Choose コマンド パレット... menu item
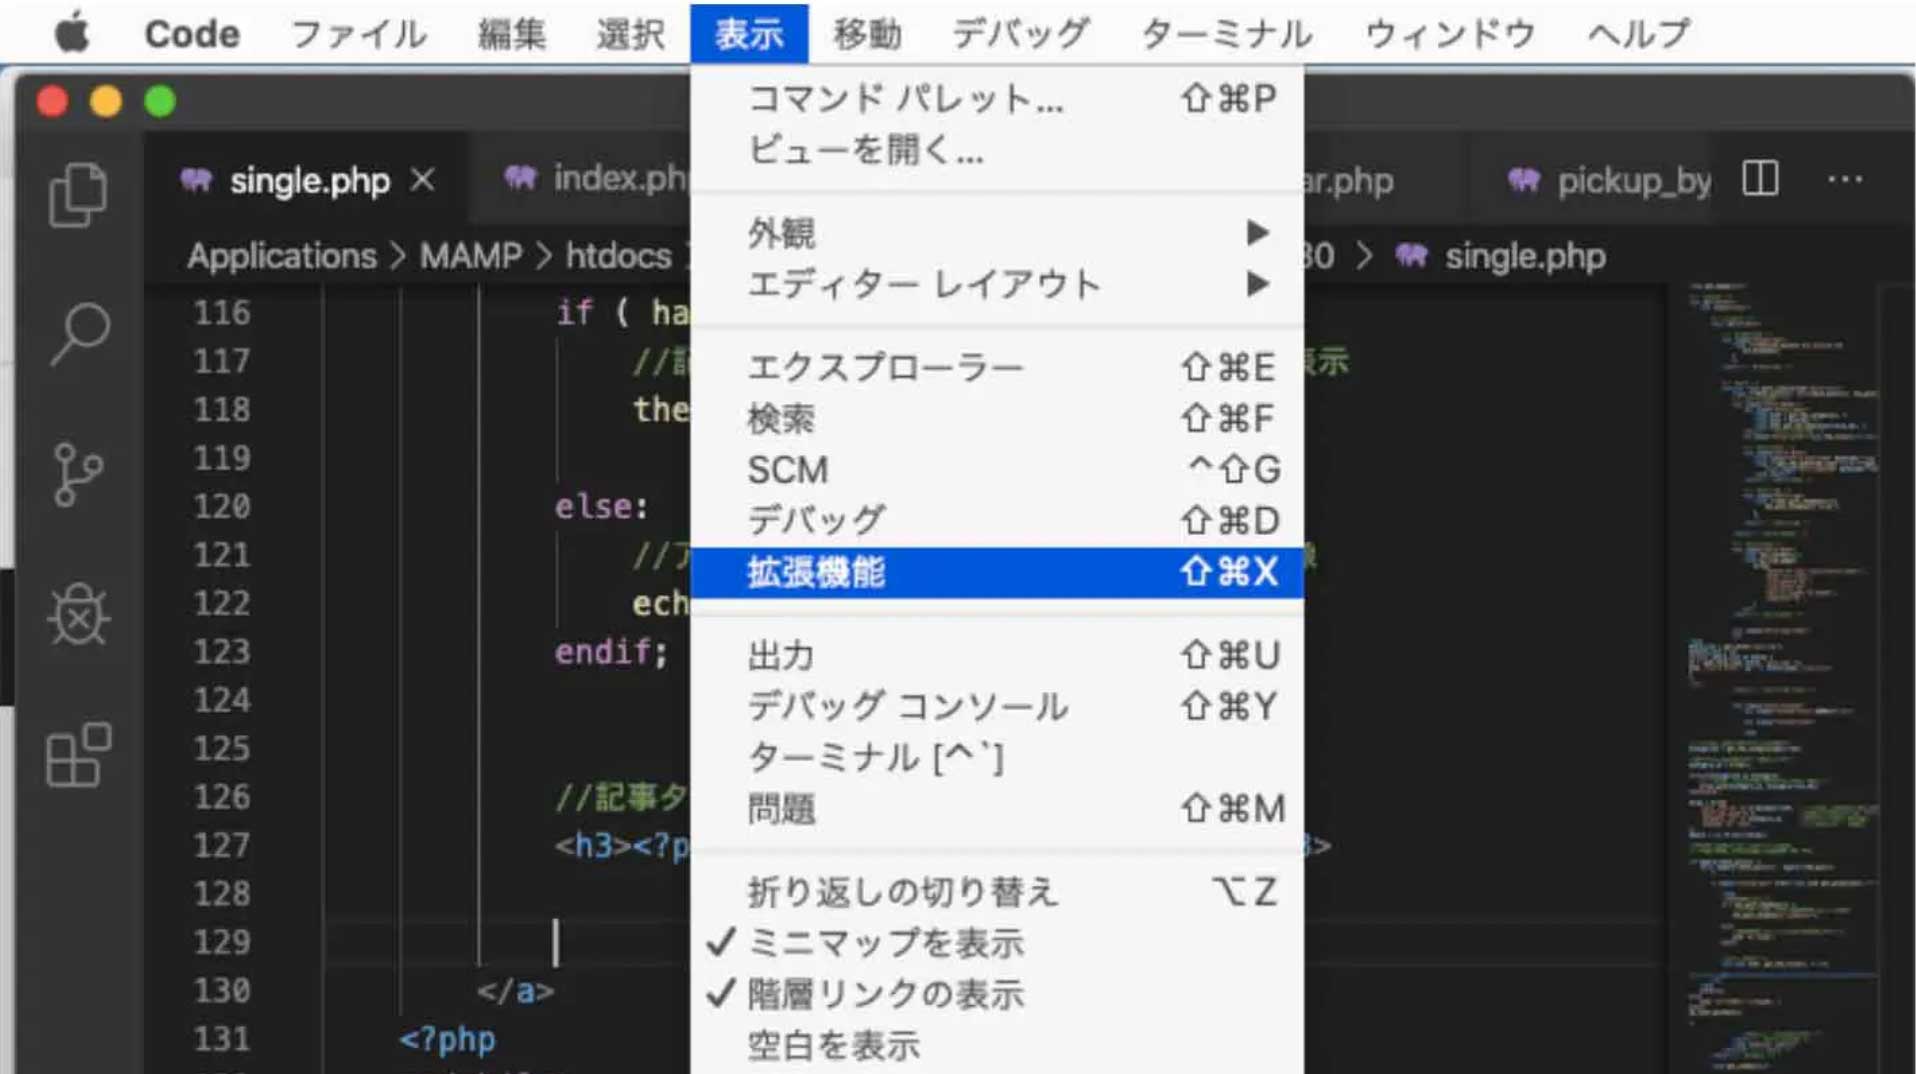Screen dimensions: 1916x1074 pyautogui.click(x=997, y=98)
